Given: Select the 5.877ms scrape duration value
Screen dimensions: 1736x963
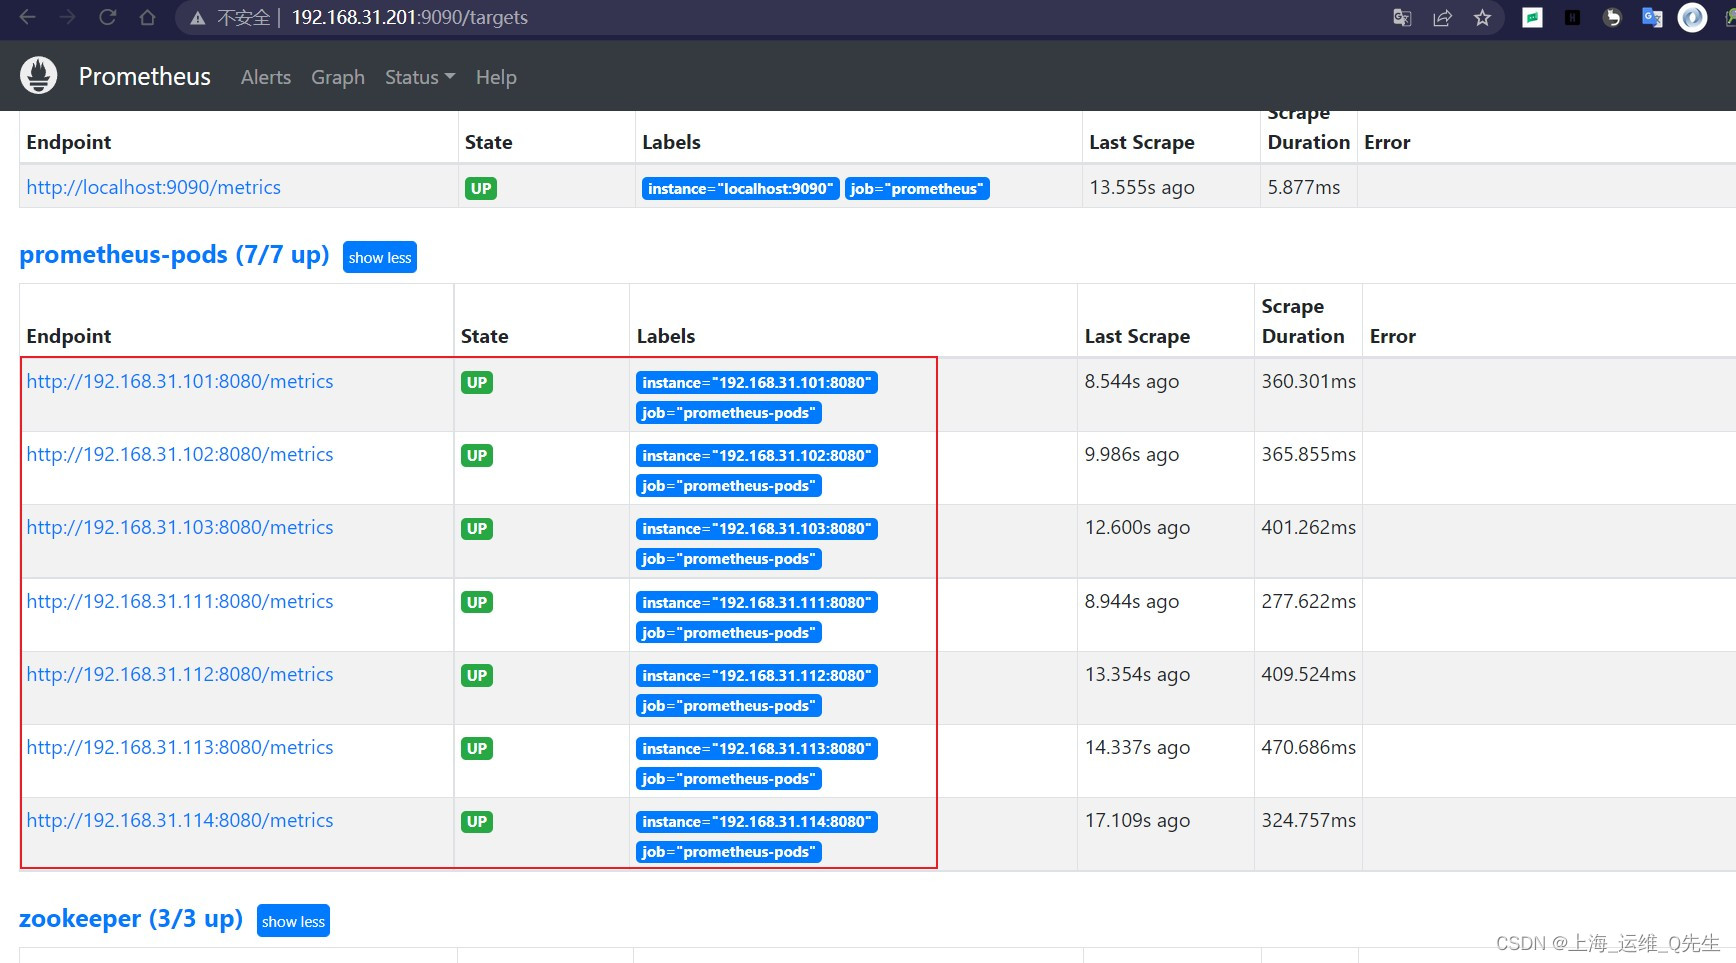Looking at the screenshot, I should [x=1304, y=187].
